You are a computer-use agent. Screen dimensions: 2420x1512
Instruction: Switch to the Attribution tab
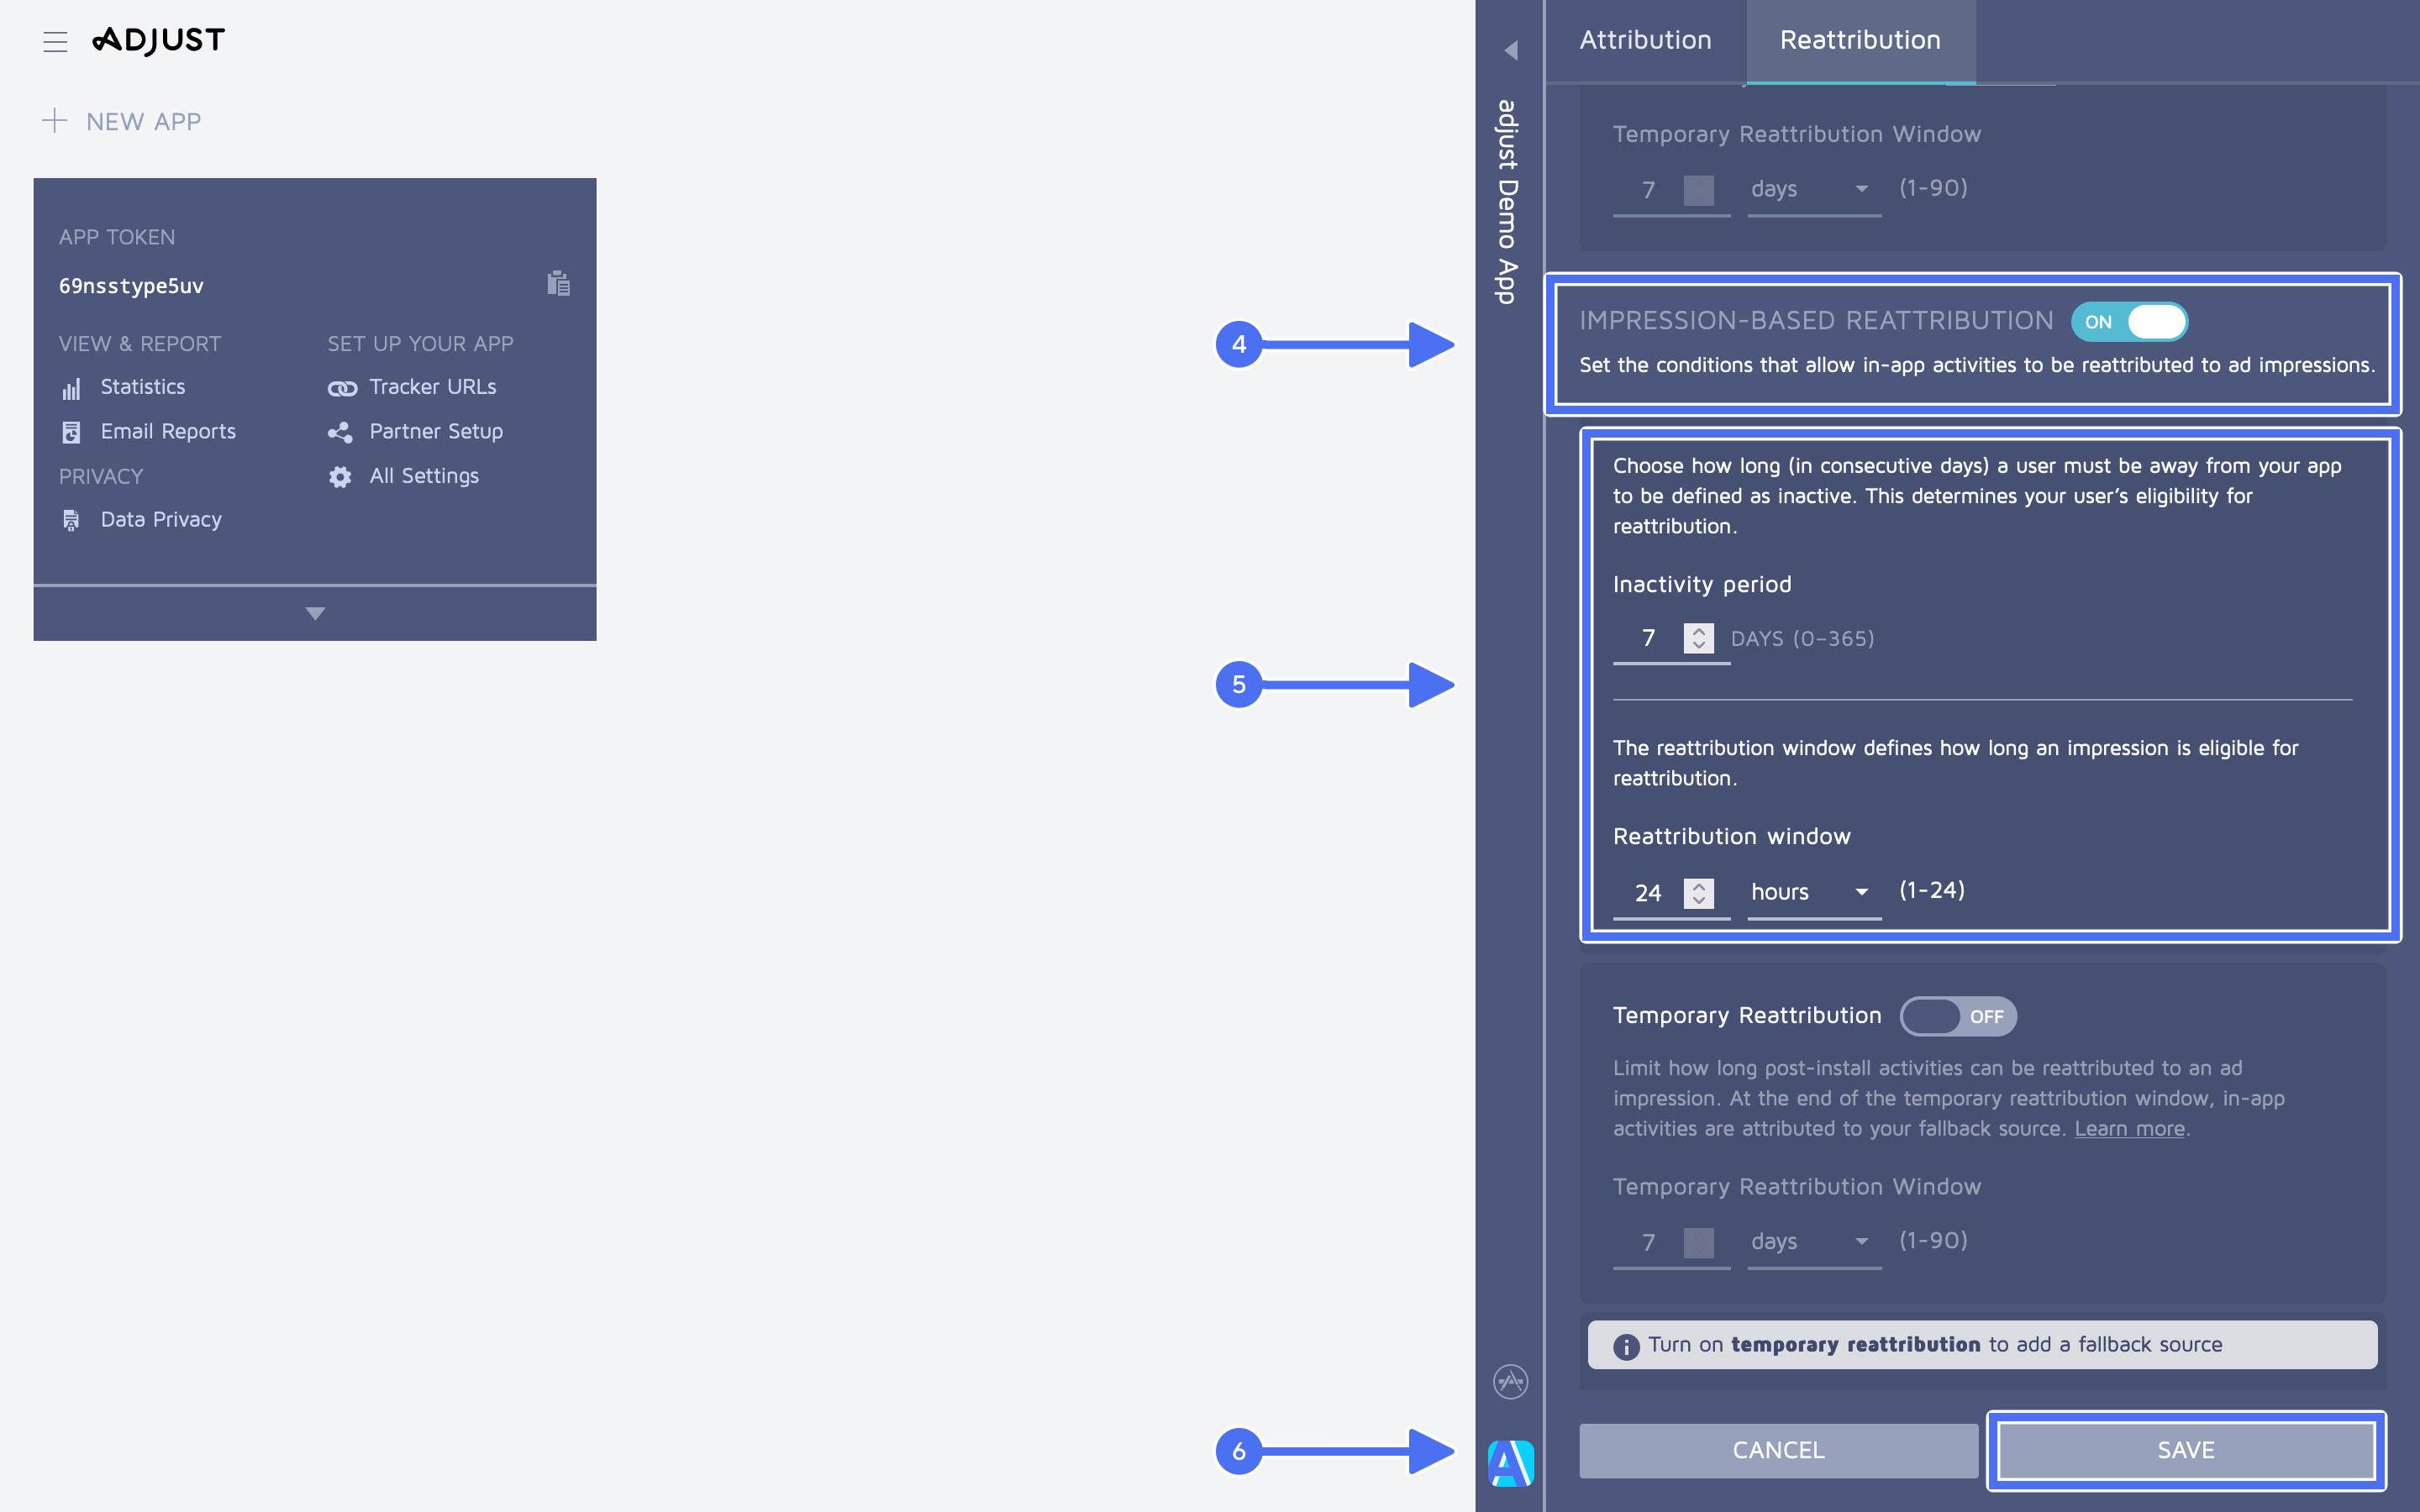[1645, 40]
